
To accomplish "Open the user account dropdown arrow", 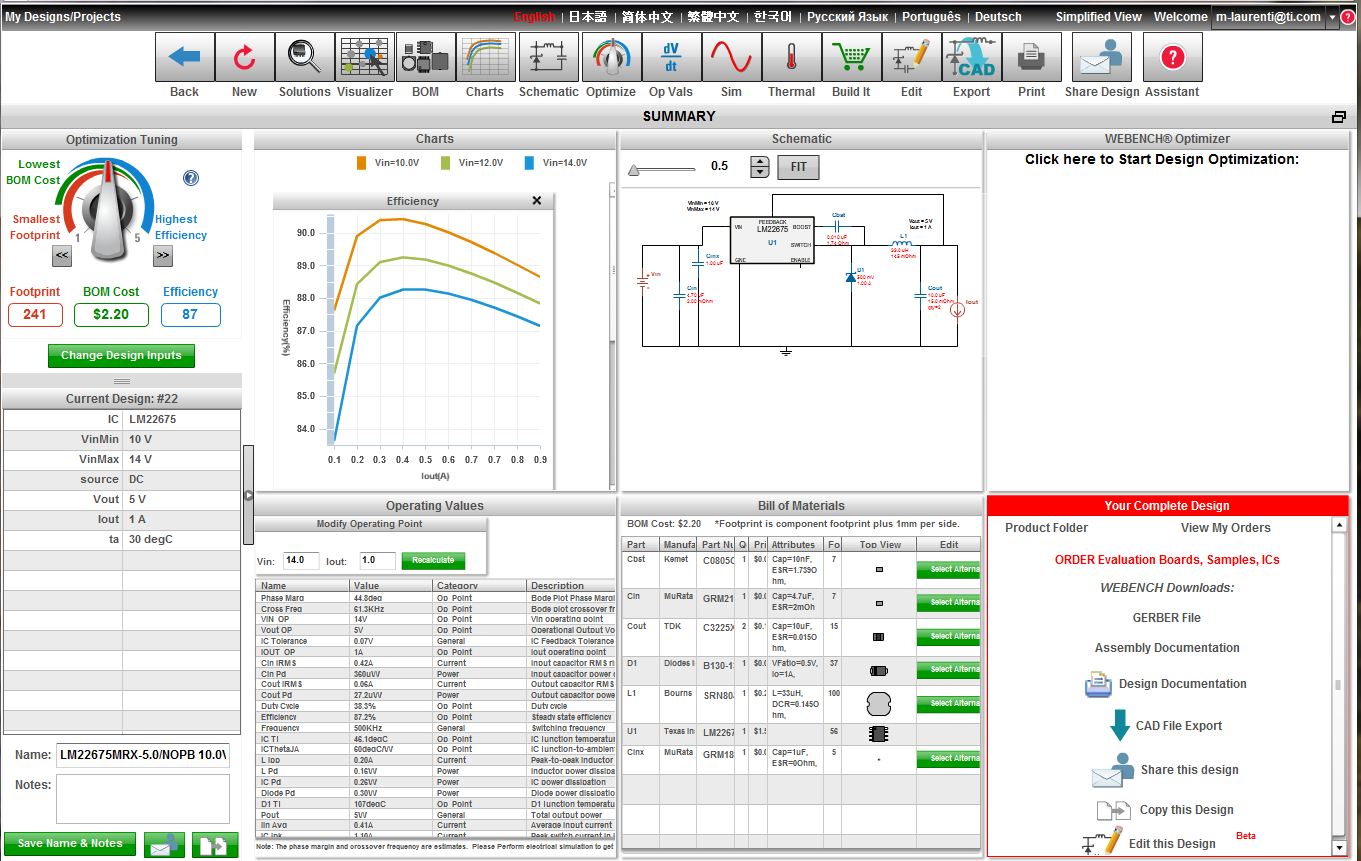I will click(1333, 17).
